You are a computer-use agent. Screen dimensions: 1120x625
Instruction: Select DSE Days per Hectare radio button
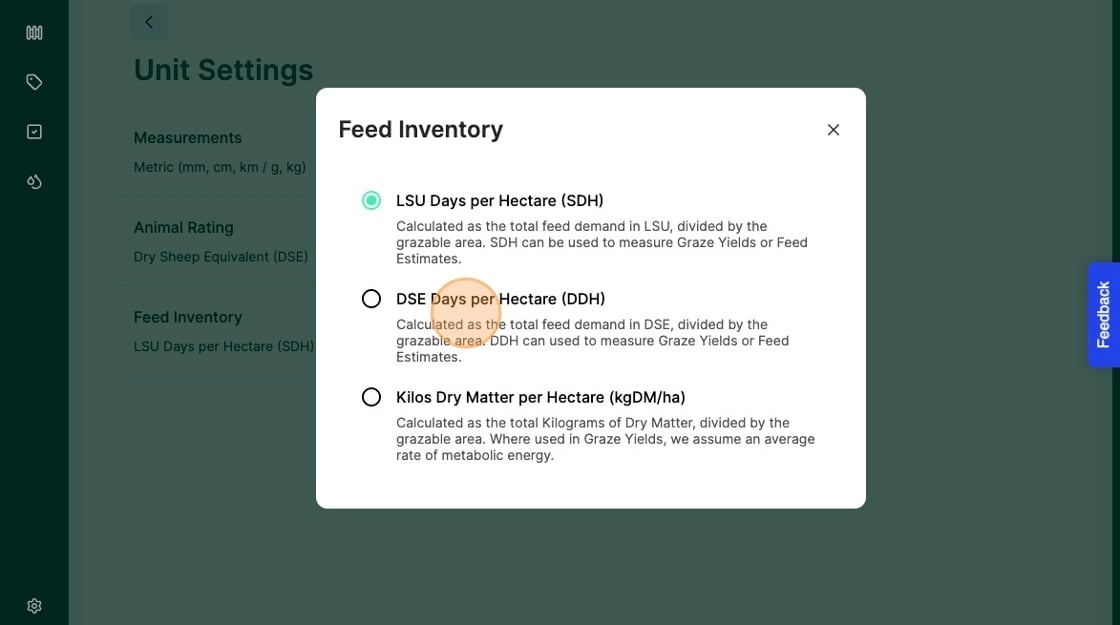click(x=371, y=299)
